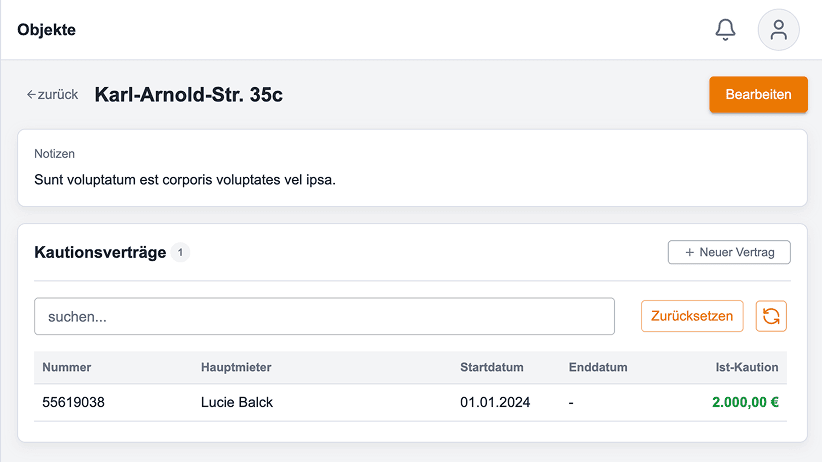Image resolution: width=822 pixels, height=462 pixels.
Task: Click the 2.000,00 € deposit amount
Action: coord(745,402)
